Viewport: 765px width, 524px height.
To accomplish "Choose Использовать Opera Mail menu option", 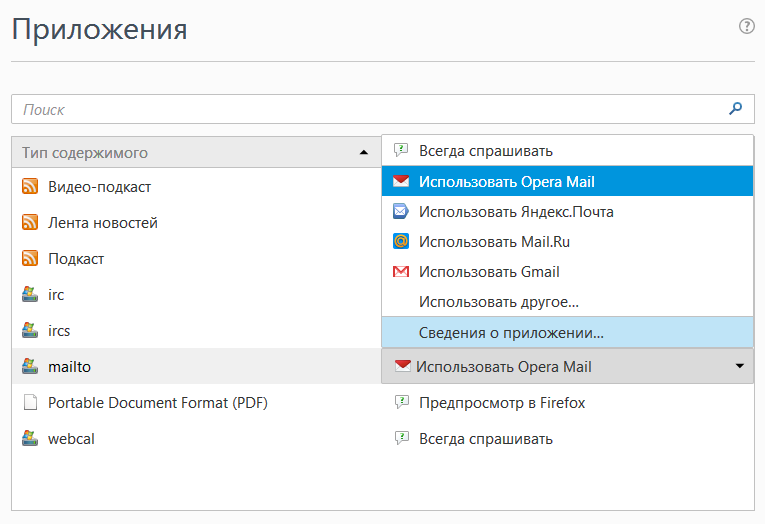I will (x=567, y=181).
